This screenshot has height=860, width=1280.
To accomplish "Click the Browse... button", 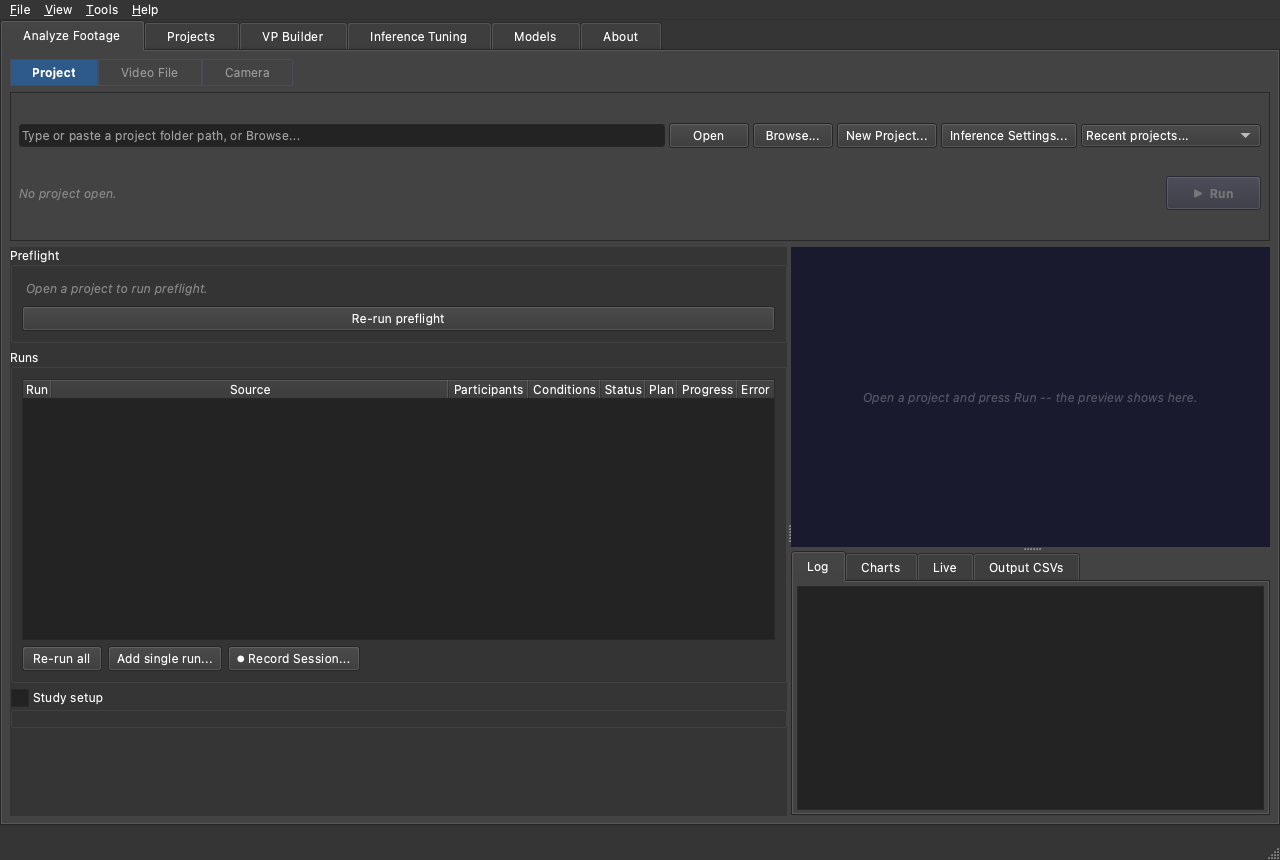I will click(x=792, y=135).
